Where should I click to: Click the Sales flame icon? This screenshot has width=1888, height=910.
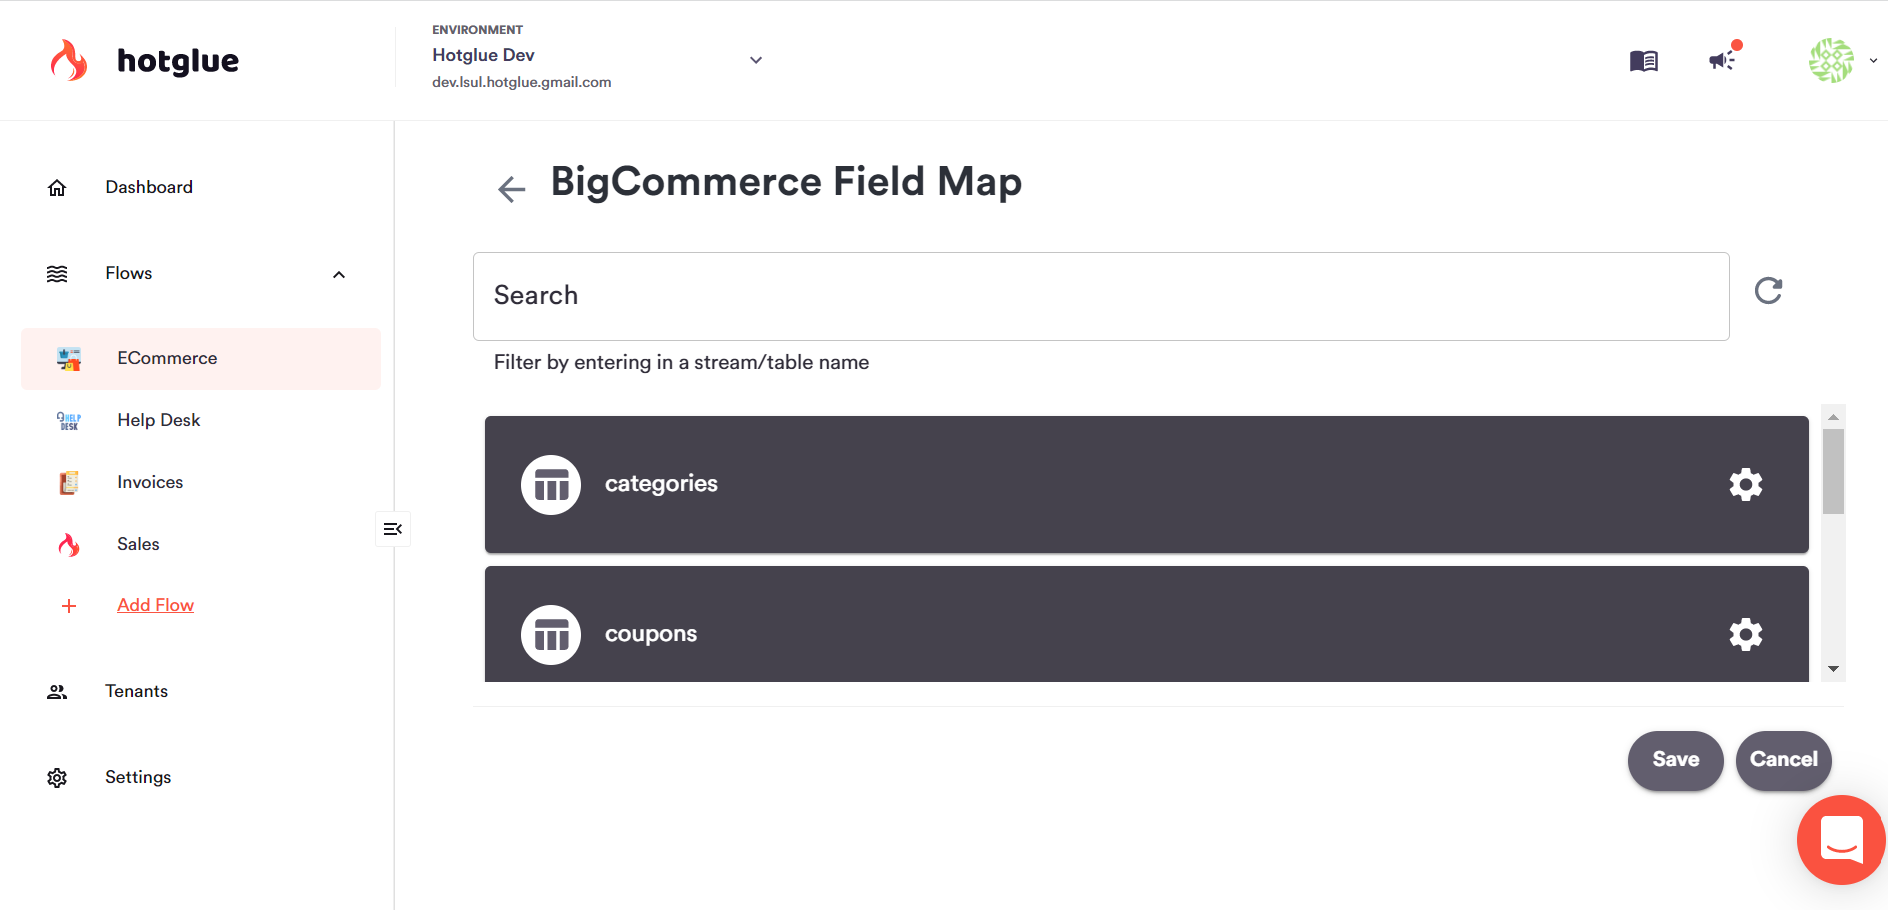[69, 545]
